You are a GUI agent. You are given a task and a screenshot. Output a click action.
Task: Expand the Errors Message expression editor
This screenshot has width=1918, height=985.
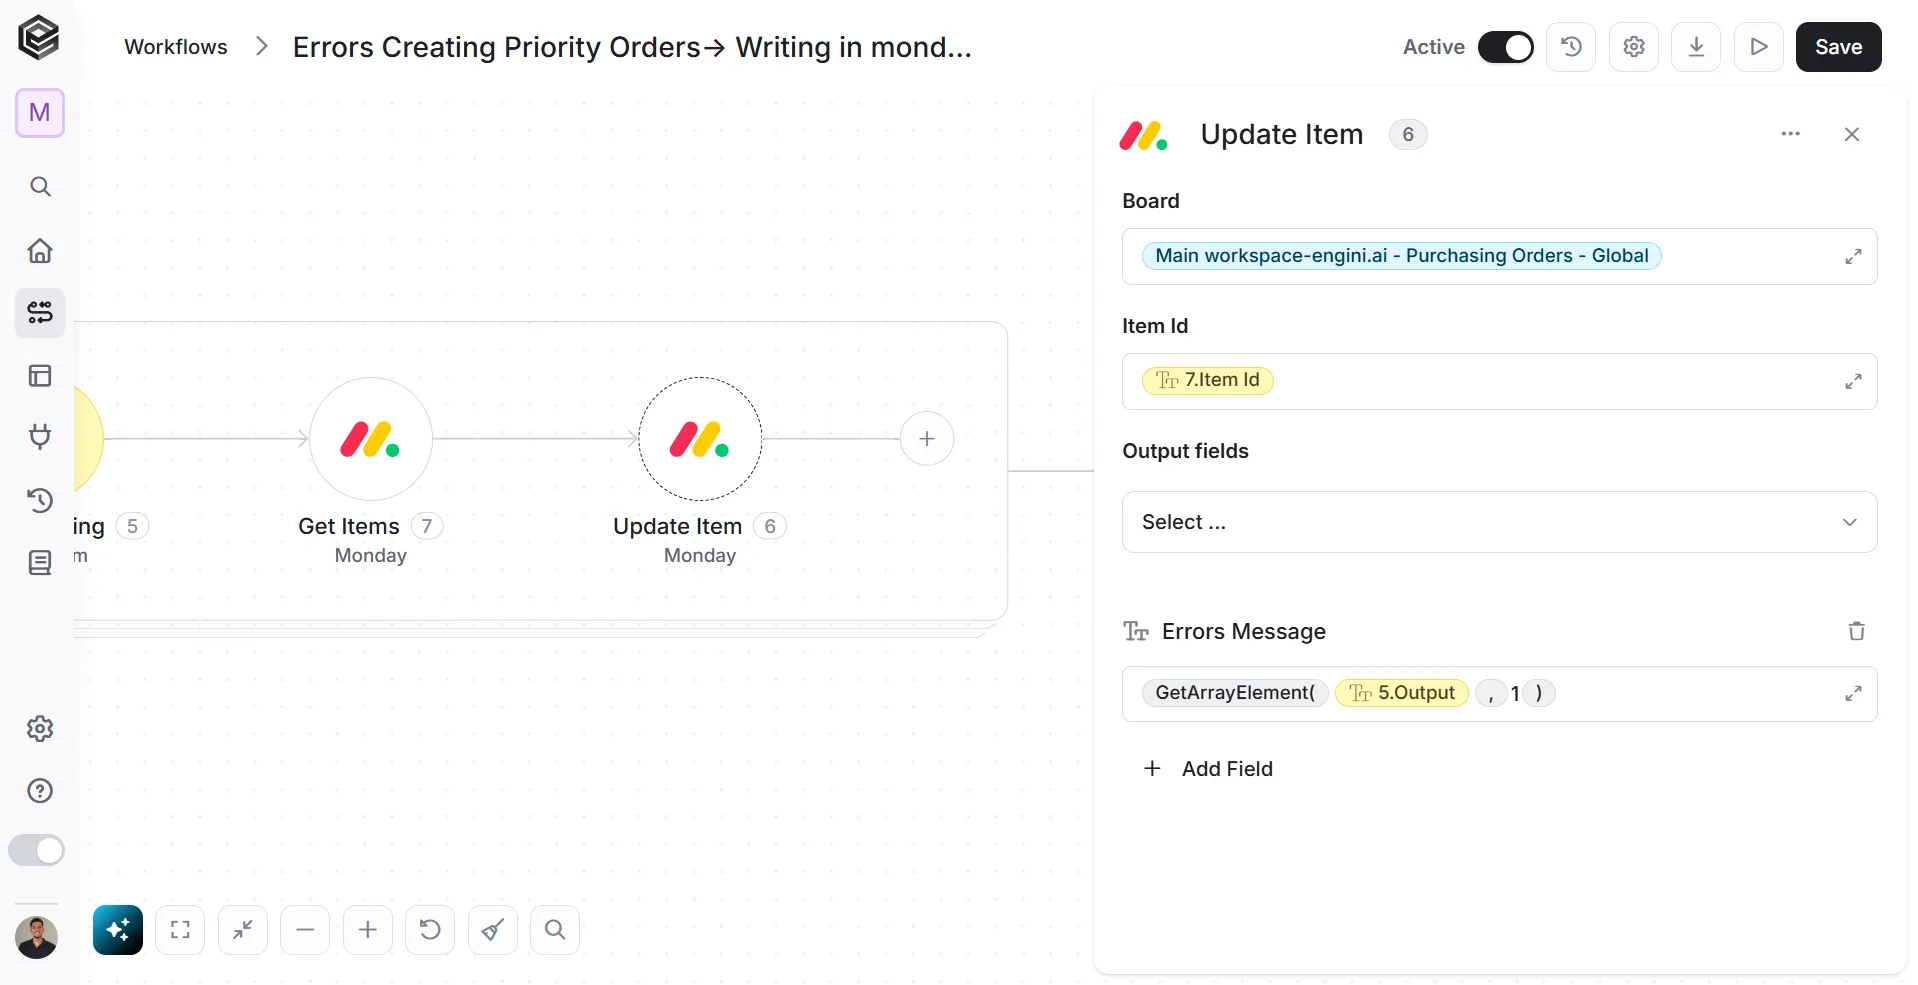pos(1853,693)
